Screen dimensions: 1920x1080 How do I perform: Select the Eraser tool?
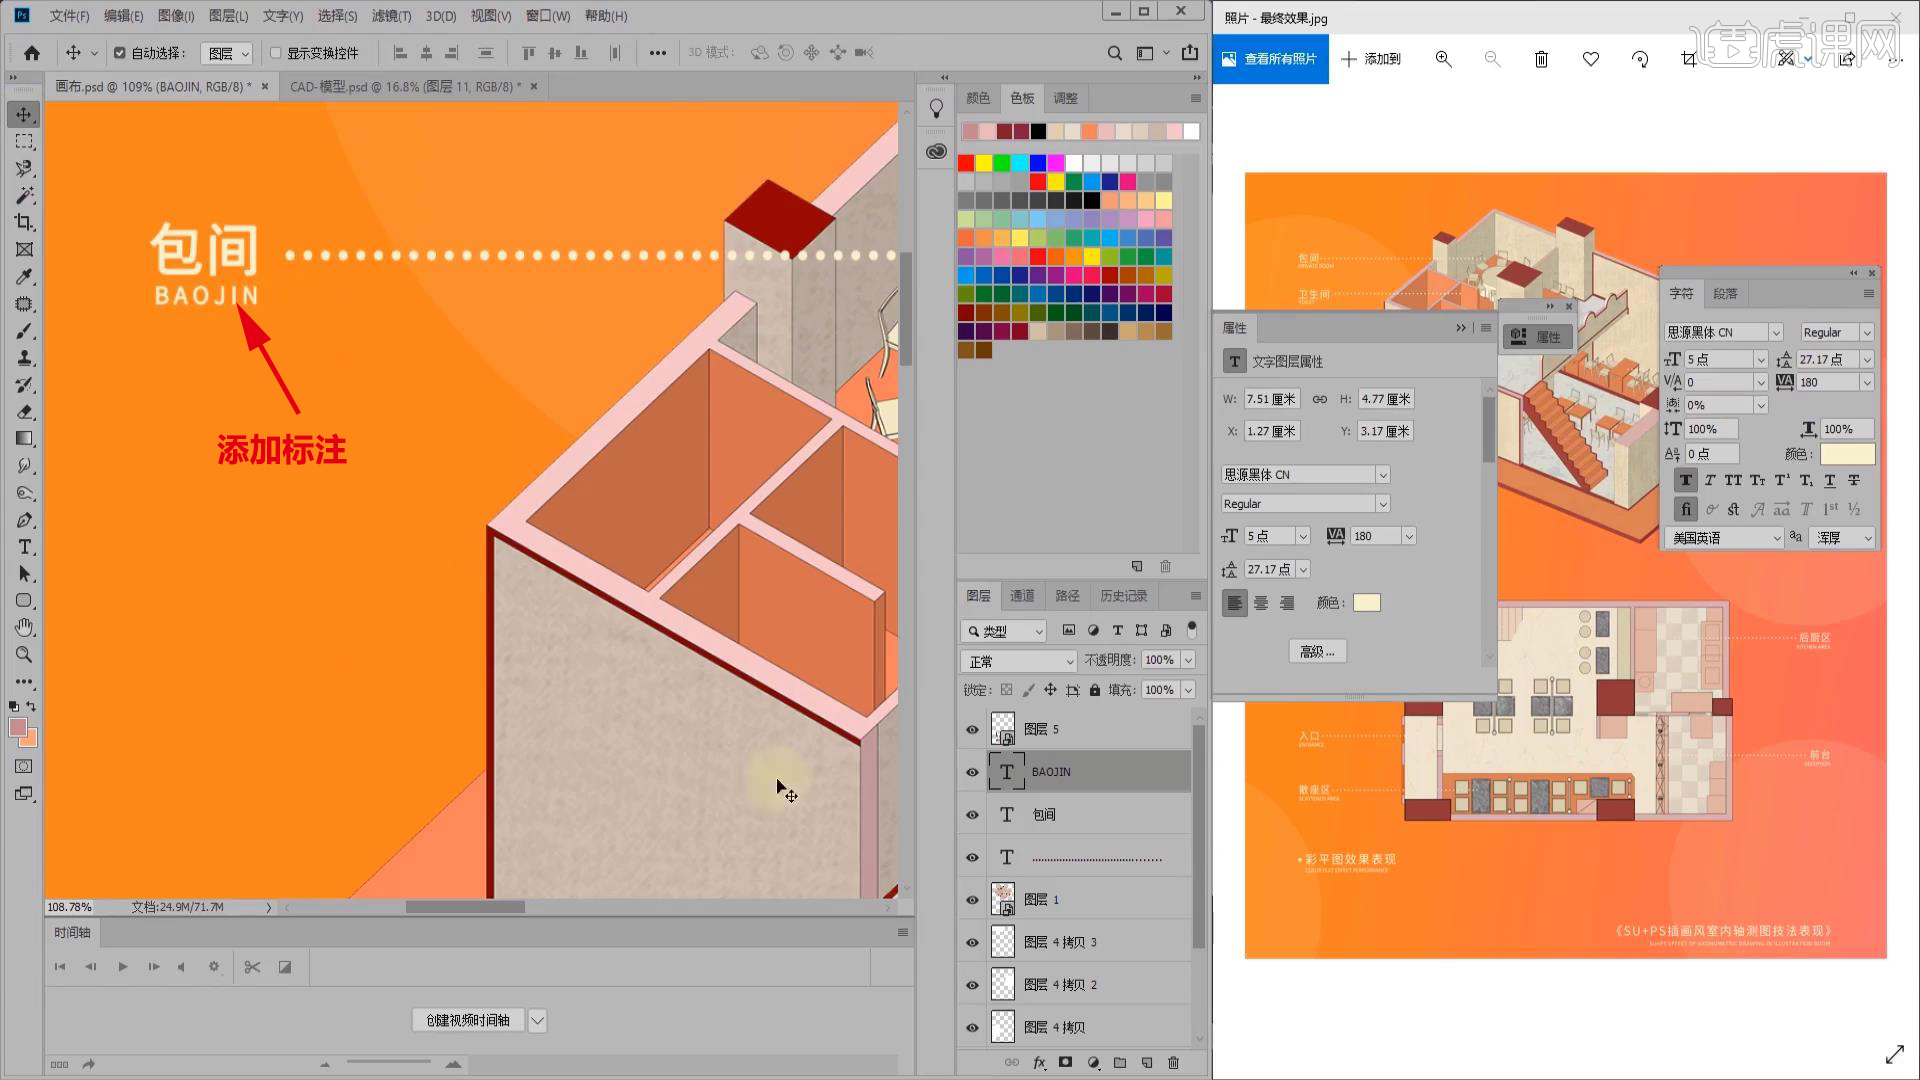[x=24, y=412]
